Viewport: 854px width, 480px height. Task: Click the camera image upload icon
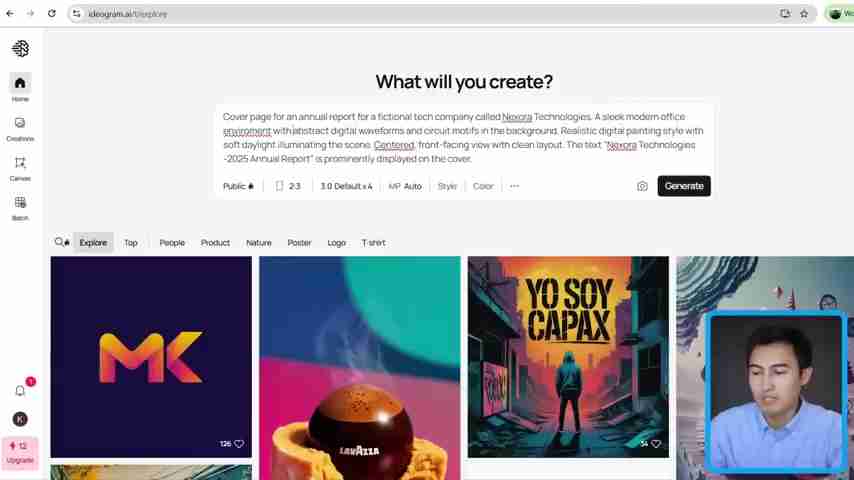pos(642,186)
